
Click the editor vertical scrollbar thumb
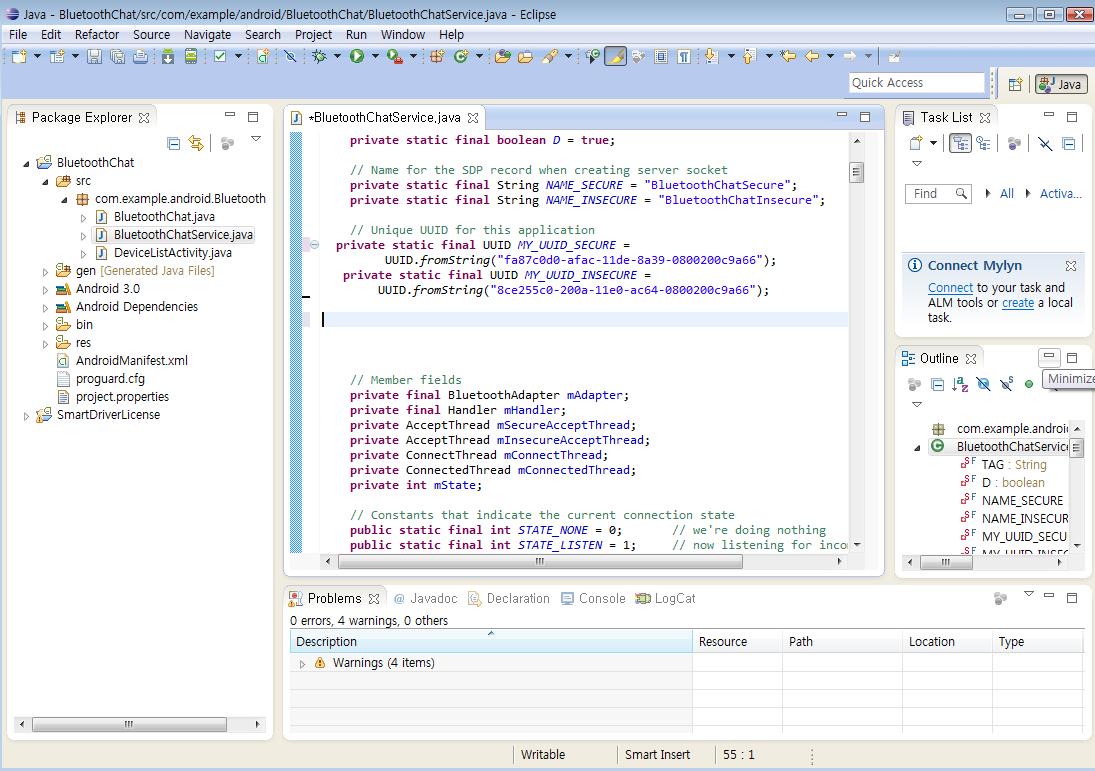pos(857,172)
